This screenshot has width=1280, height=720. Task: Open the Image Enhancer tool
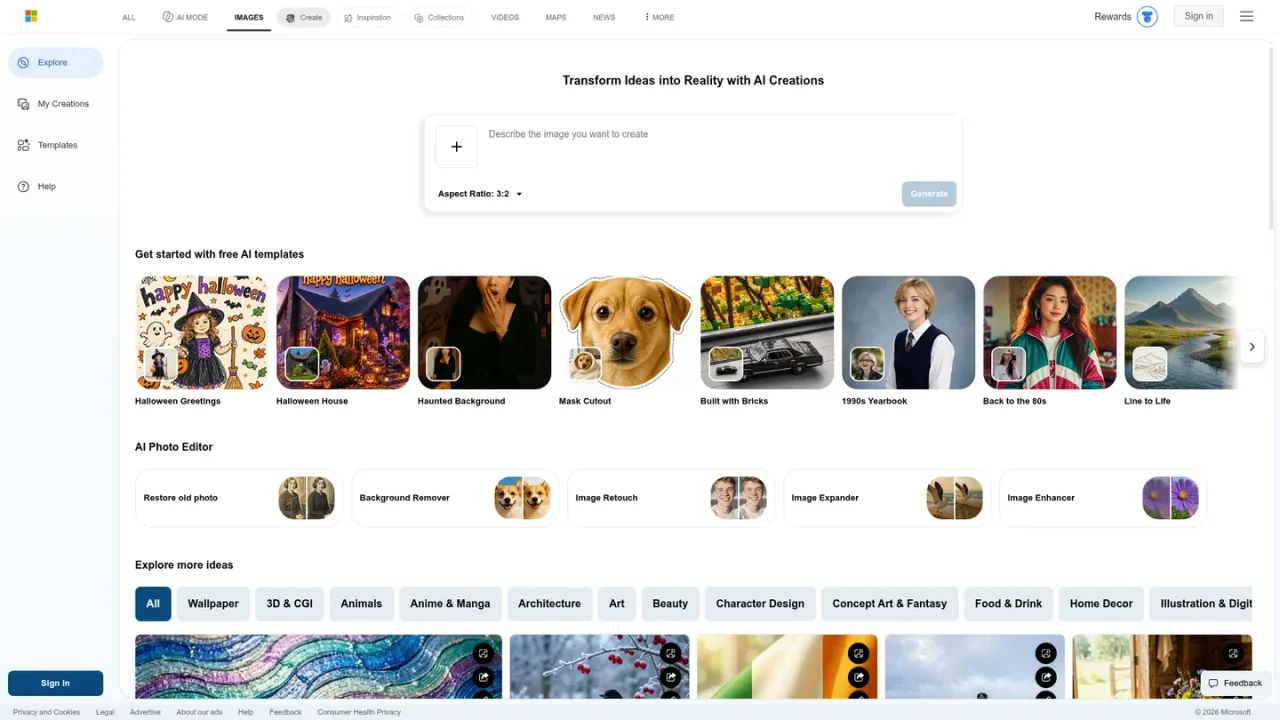click(x=1103, y=498)
